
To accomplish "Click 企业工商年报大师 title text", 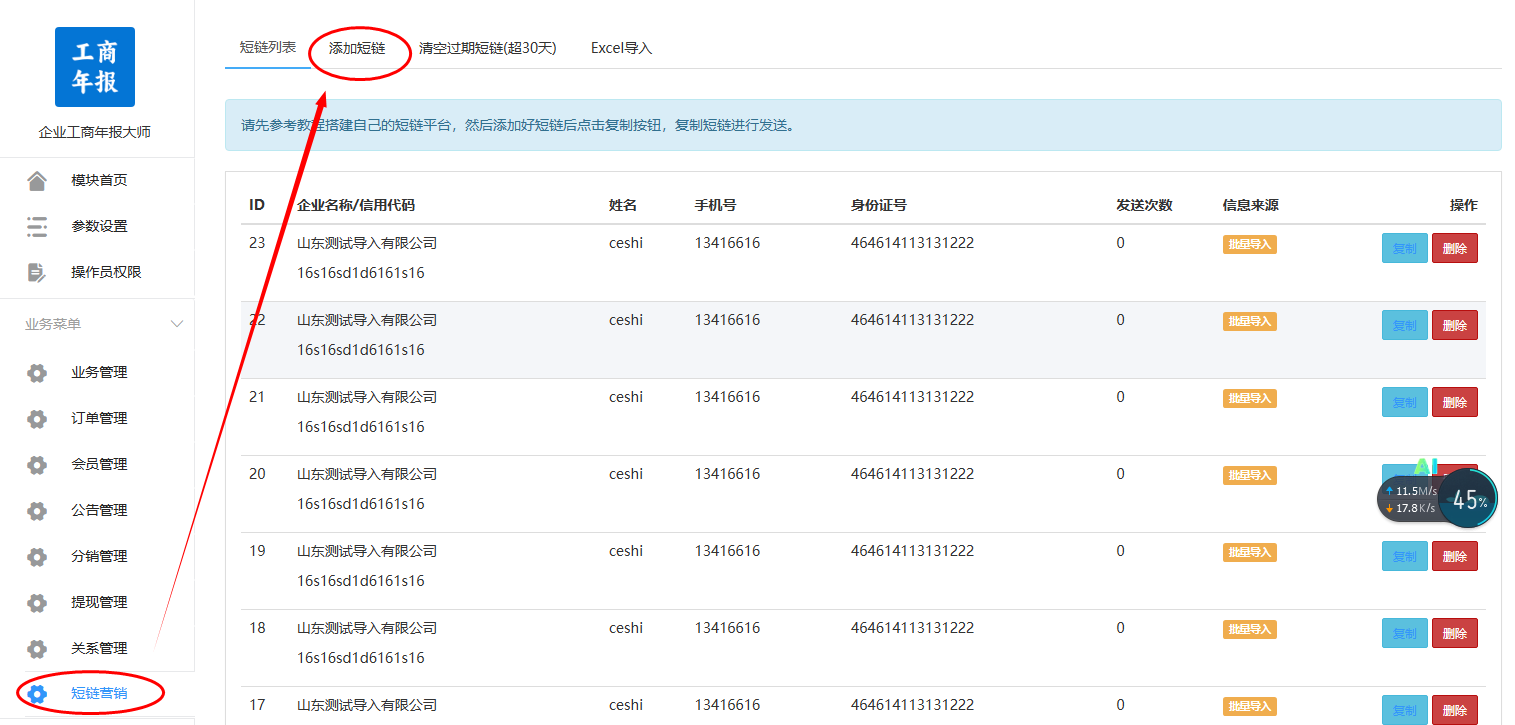I will point(95,132).
